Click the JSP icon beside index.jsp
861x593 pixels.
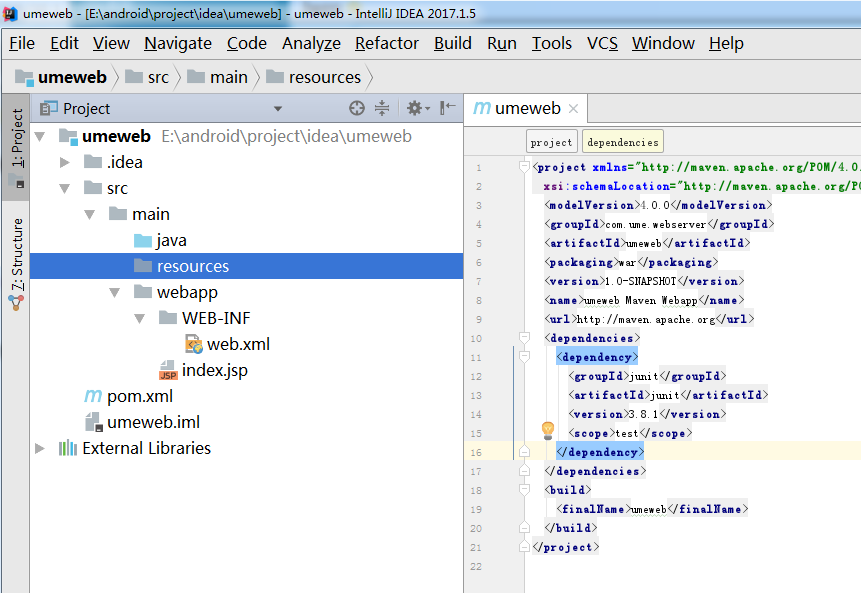[x=169, y=369]
